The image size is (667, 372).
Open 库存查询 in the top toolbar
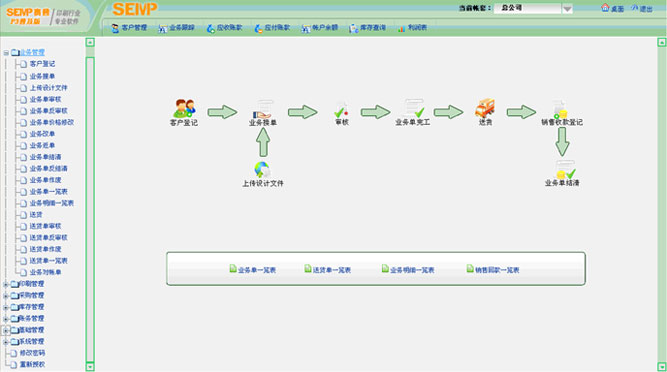click(368, 28)
